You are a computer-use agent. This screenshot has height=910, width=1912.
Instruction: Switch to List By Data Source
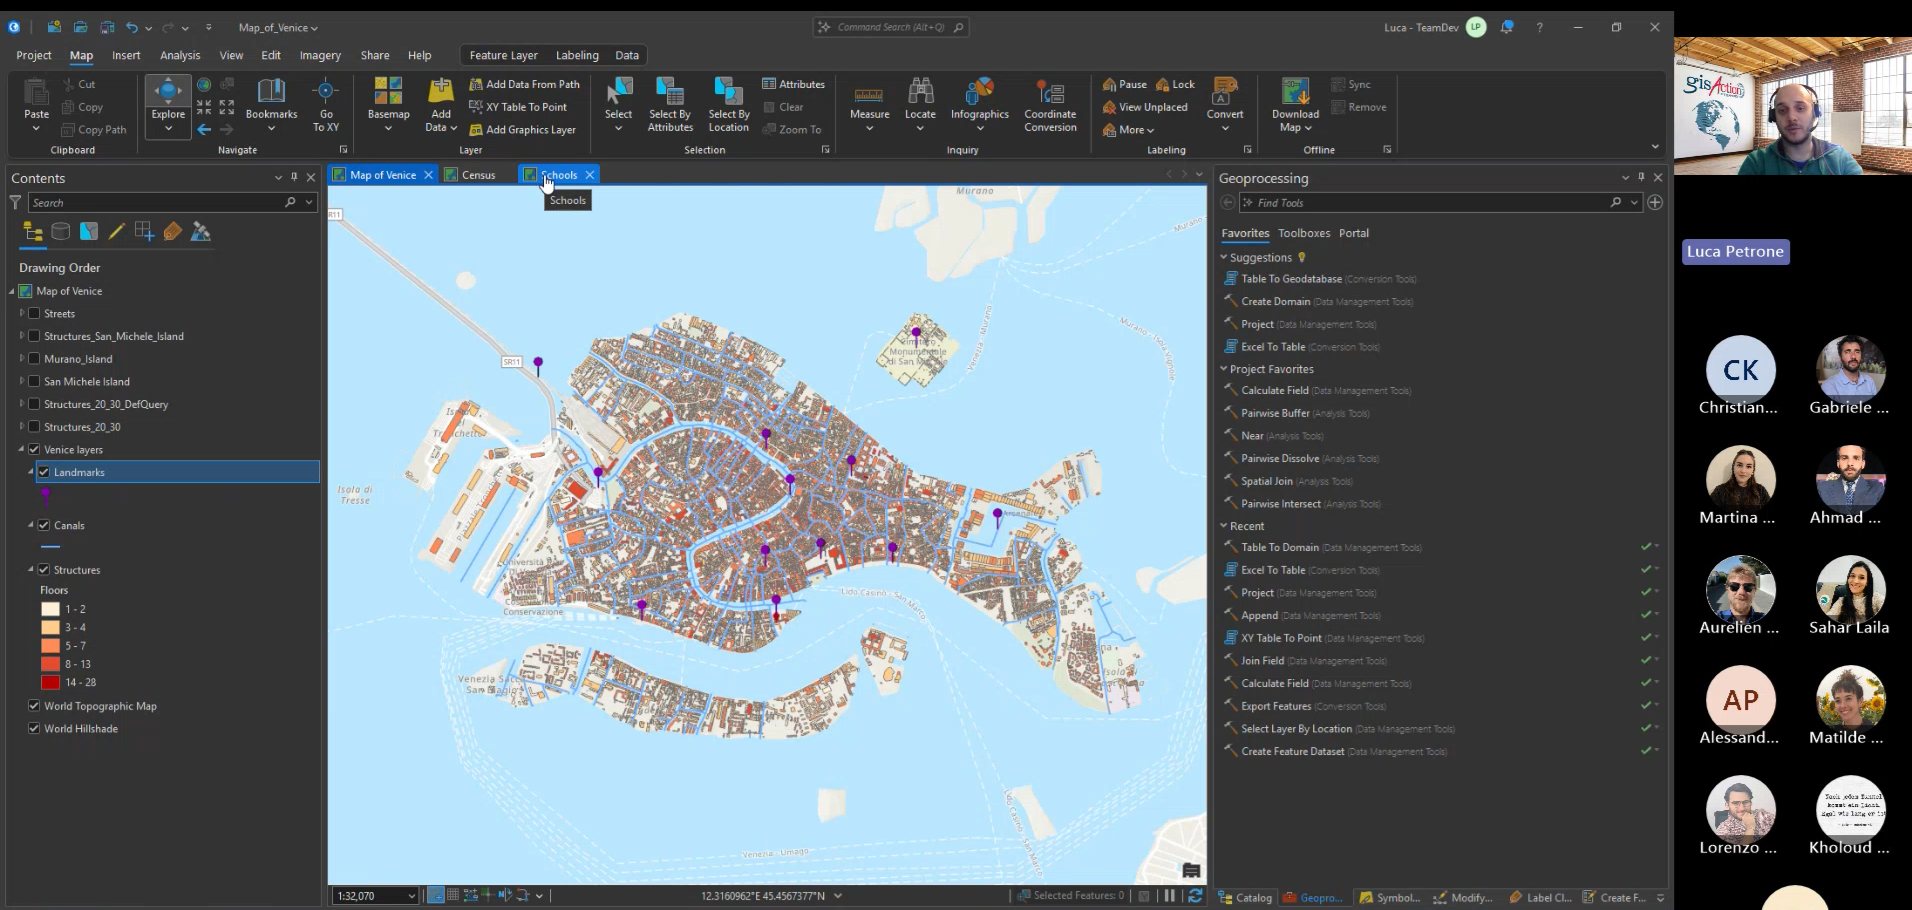pyautogui.click(x=61, y=232)
